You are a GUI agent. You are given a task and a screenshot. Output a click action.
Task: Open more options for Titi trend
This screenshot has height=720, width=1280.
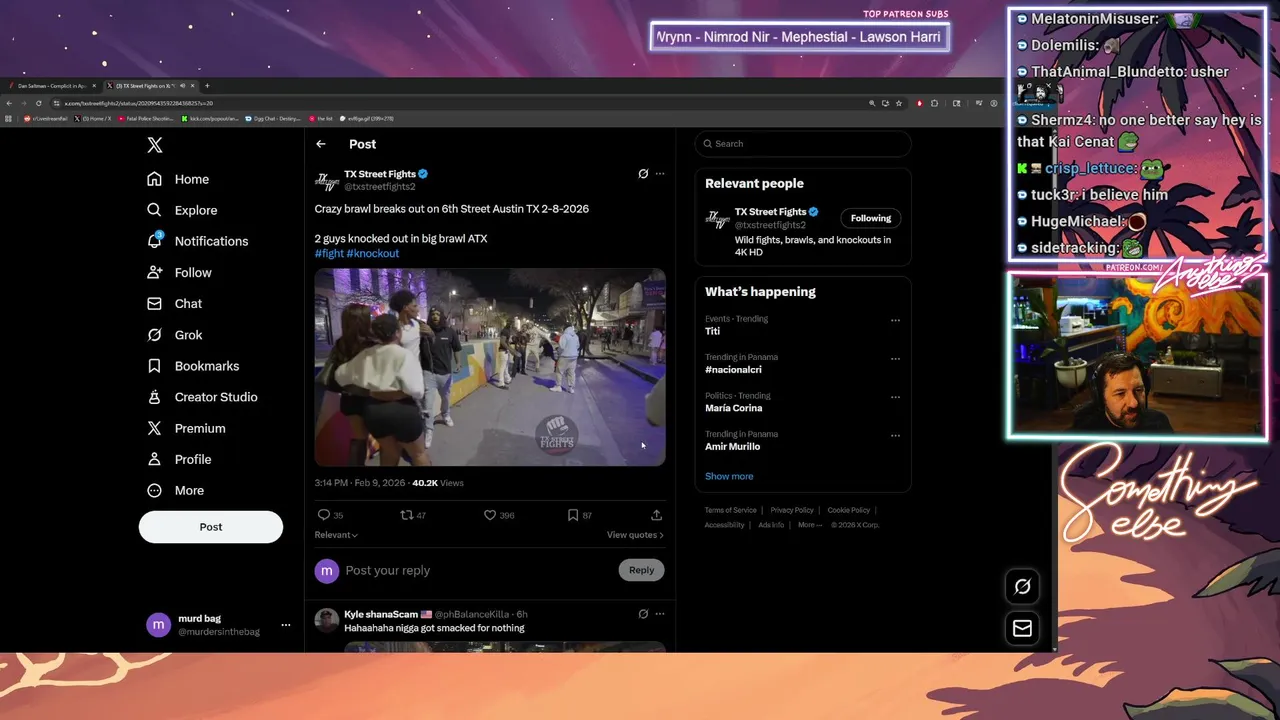(x=895, y=320)
